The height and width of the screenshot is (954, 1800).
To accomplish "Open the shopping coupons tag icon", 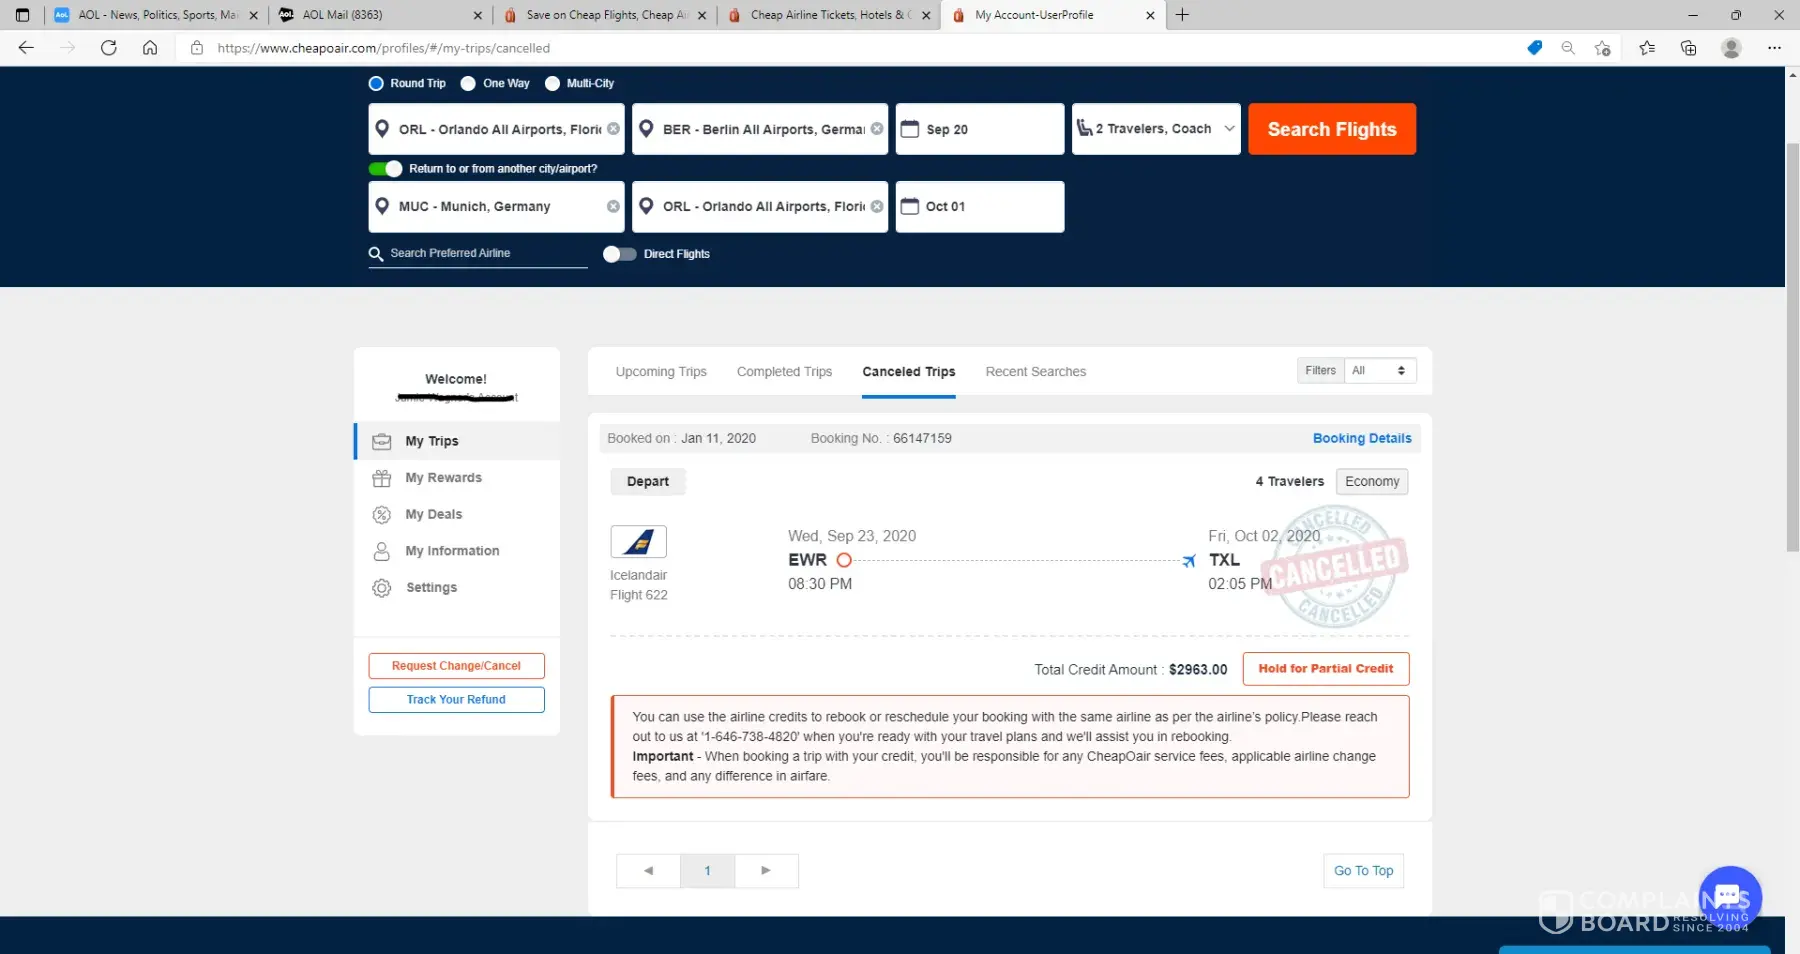I will [x=1535, y=48].
